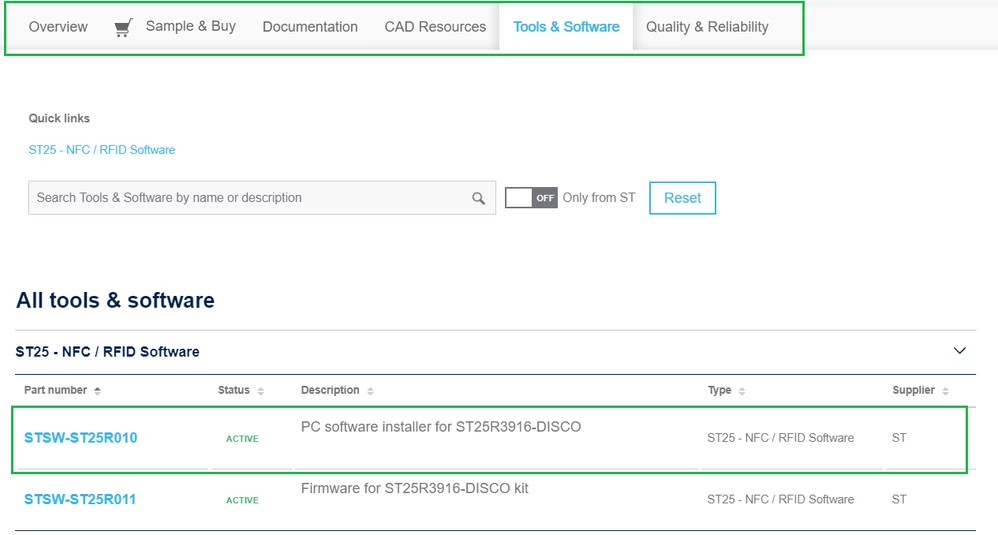Viewport: 998px width, 535px height.
Task: Open the Overview tab
Action: (58, 27)
